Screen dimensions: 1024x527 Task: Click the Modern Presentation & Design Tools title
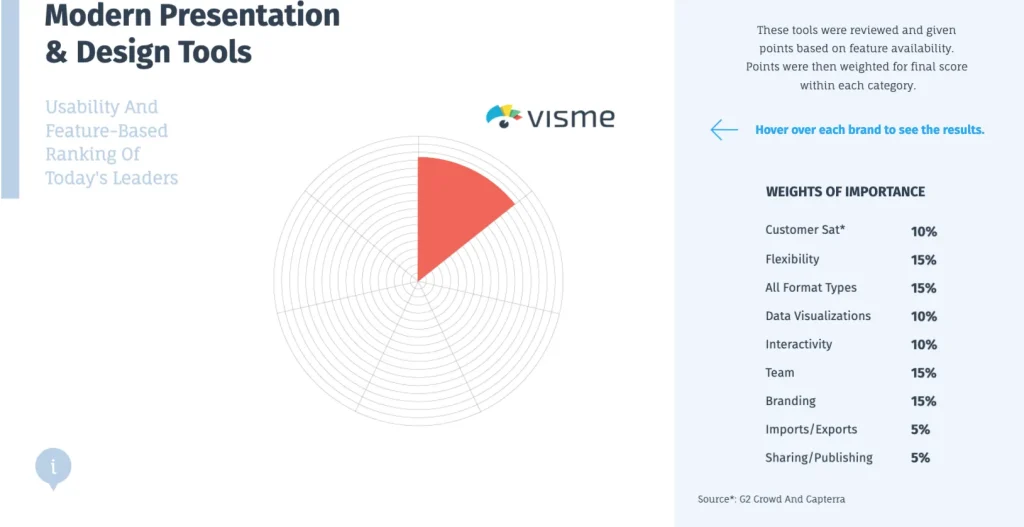[x=192, y=33]
